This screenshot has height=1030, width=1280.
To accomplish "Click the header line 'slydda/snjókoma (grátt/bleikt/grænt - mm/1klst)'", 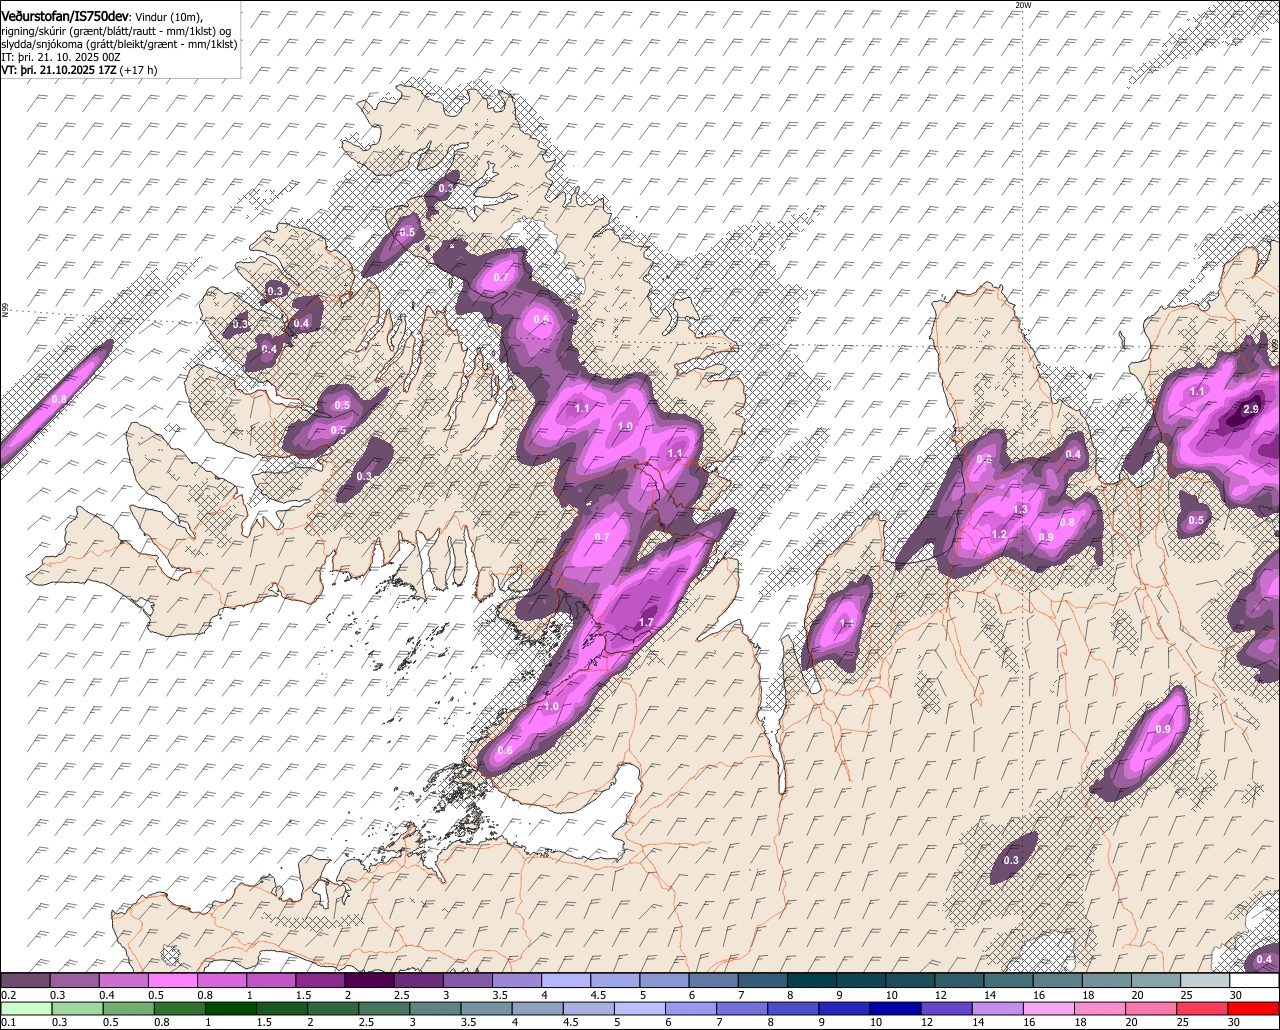I will tap(119, 44).
